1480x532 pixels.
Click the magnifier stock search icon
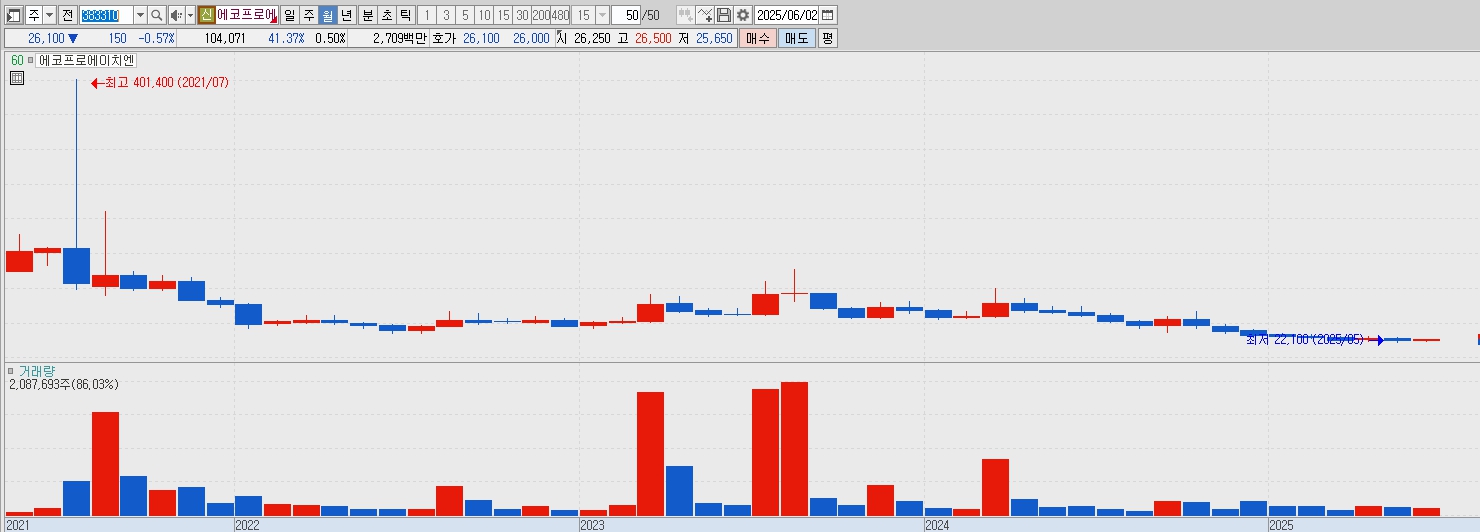pos(157,15)
